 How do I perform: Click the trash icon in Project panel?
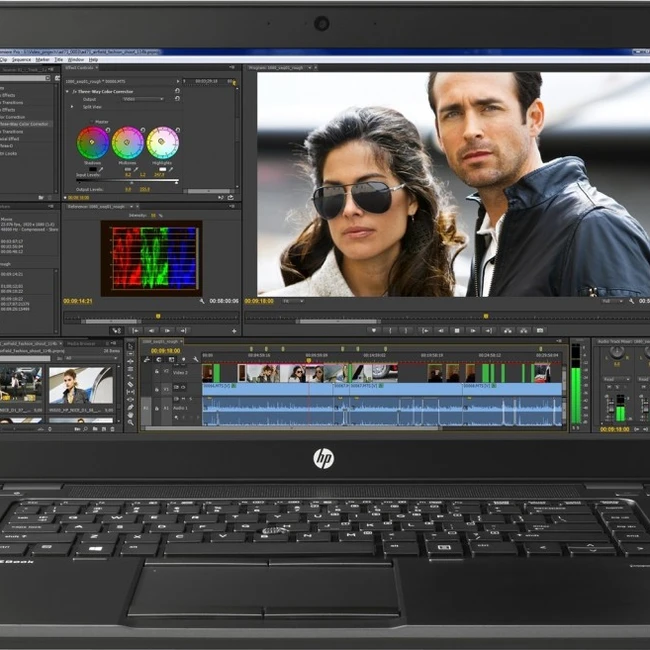point(112,429)
